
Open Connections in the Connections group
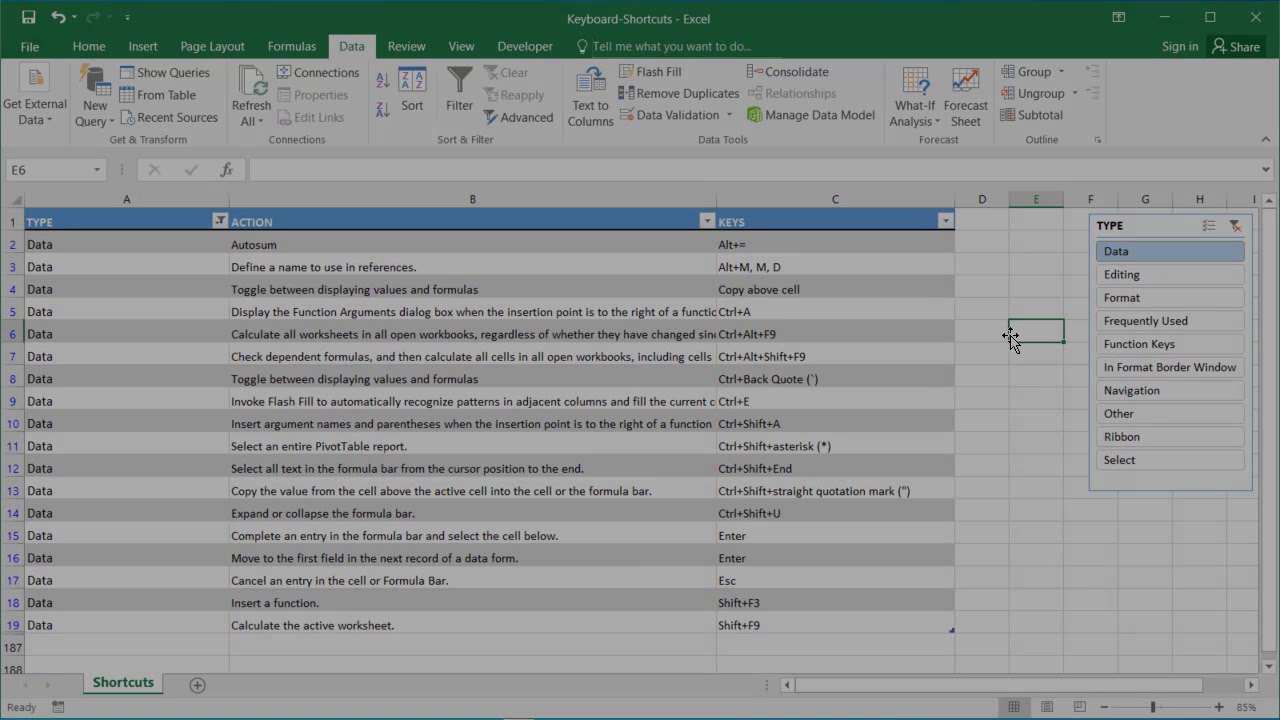tap(318, 72)
